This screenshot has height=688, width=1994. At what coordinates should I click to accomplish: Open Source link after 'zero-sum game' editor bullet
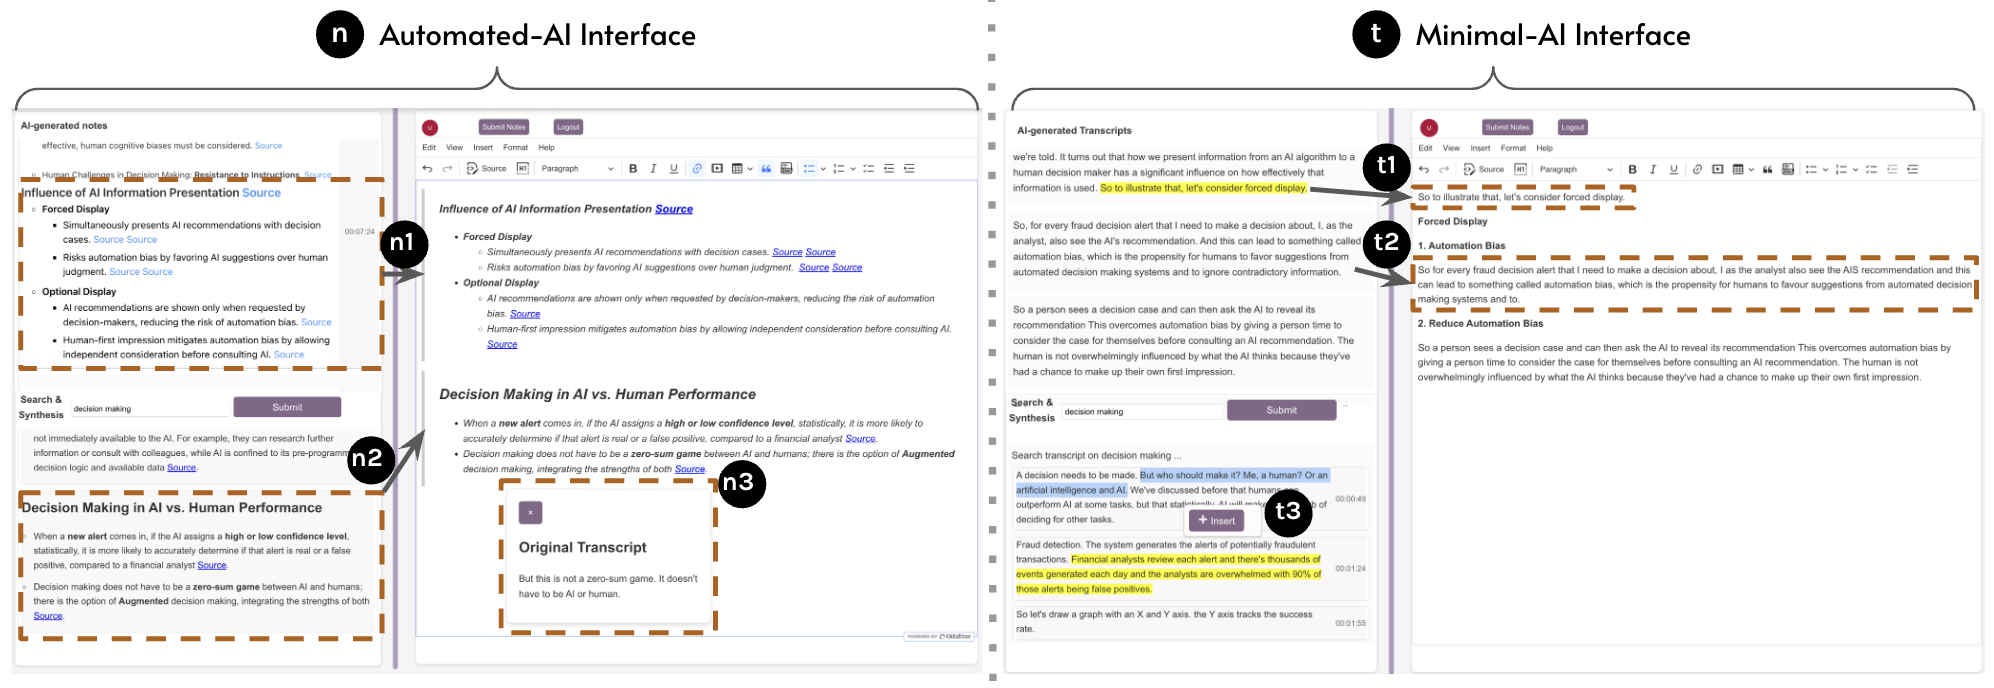pyautogui.click(x=689, y=469)
